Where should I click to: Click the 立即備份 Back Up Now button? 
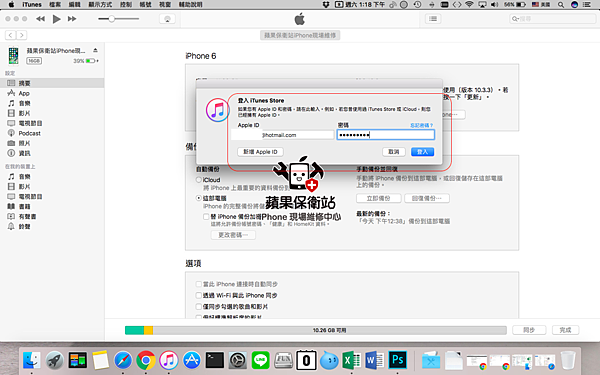tap(378, 198)
